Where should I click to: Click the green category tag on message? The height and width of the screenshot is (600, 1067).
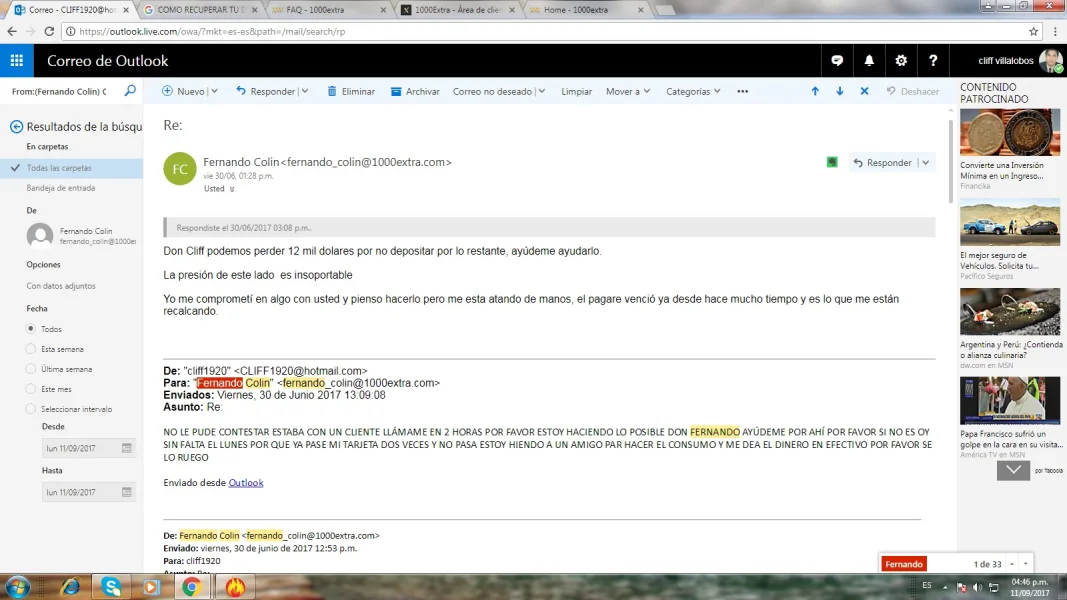pos(832,162)
